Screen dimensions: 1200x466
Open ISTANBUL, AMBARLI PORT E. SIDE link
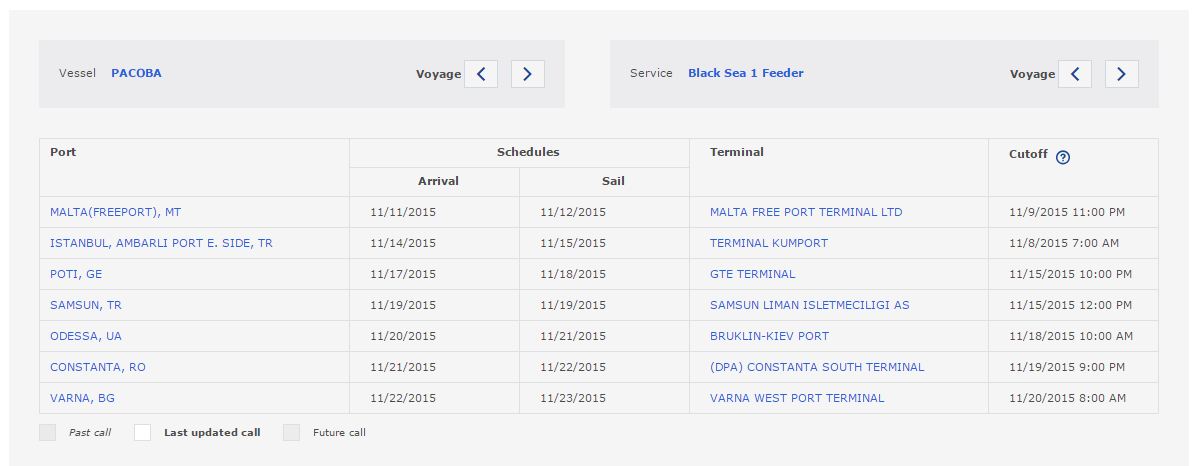pyautogui.click(x=161, y=243)
